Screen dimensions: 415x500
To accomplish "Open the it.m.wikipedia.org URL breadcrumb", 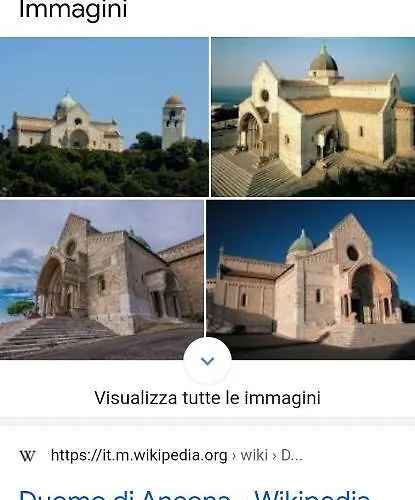I will point(139,455).
